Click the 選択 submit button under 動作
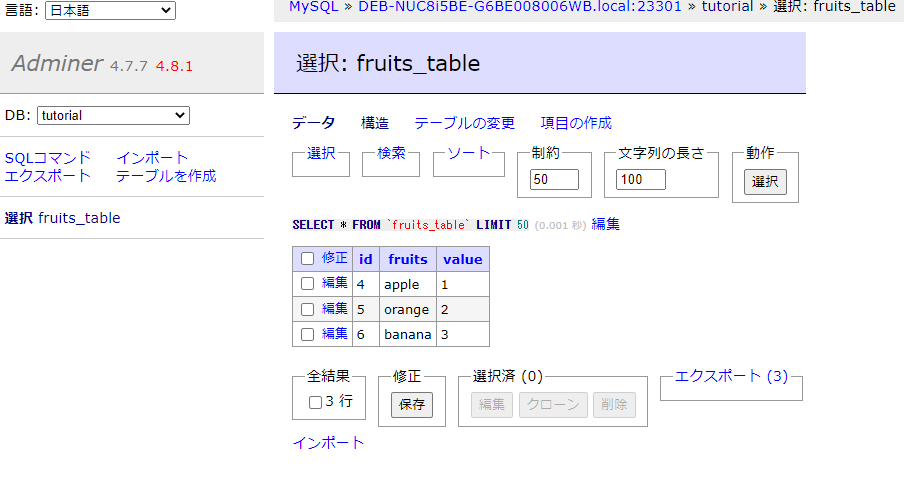Screen dimensions: 904x497 coord(765,182)
